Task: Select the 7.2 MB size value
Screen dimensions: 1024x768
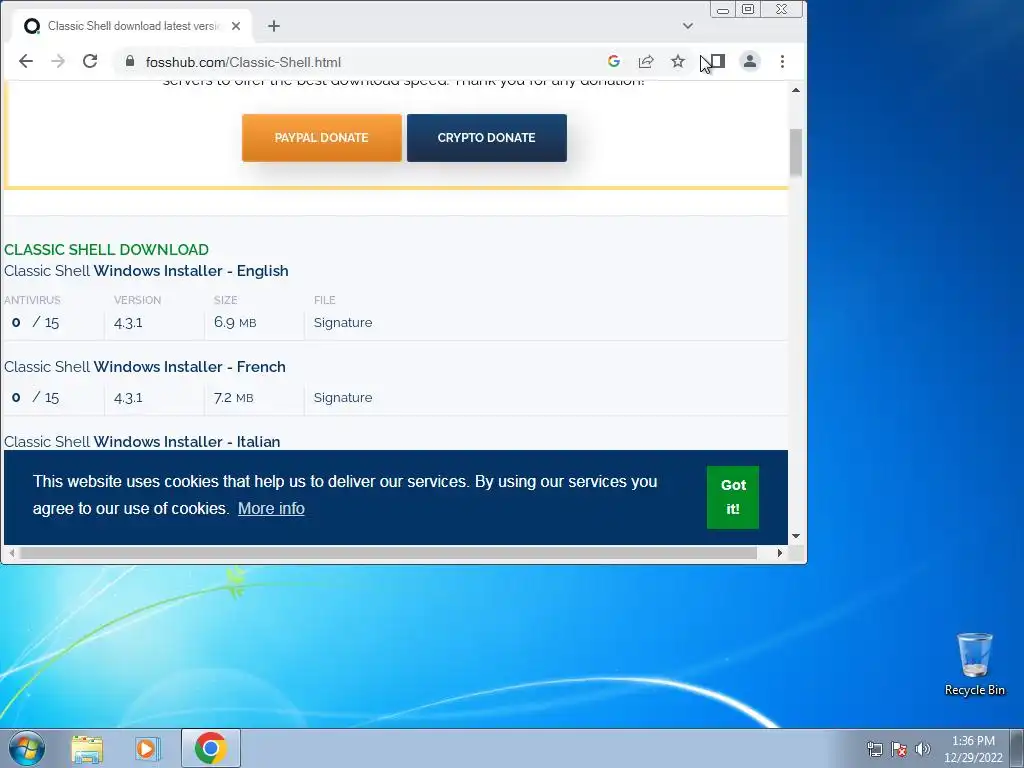Action: (x=234, y=398)
